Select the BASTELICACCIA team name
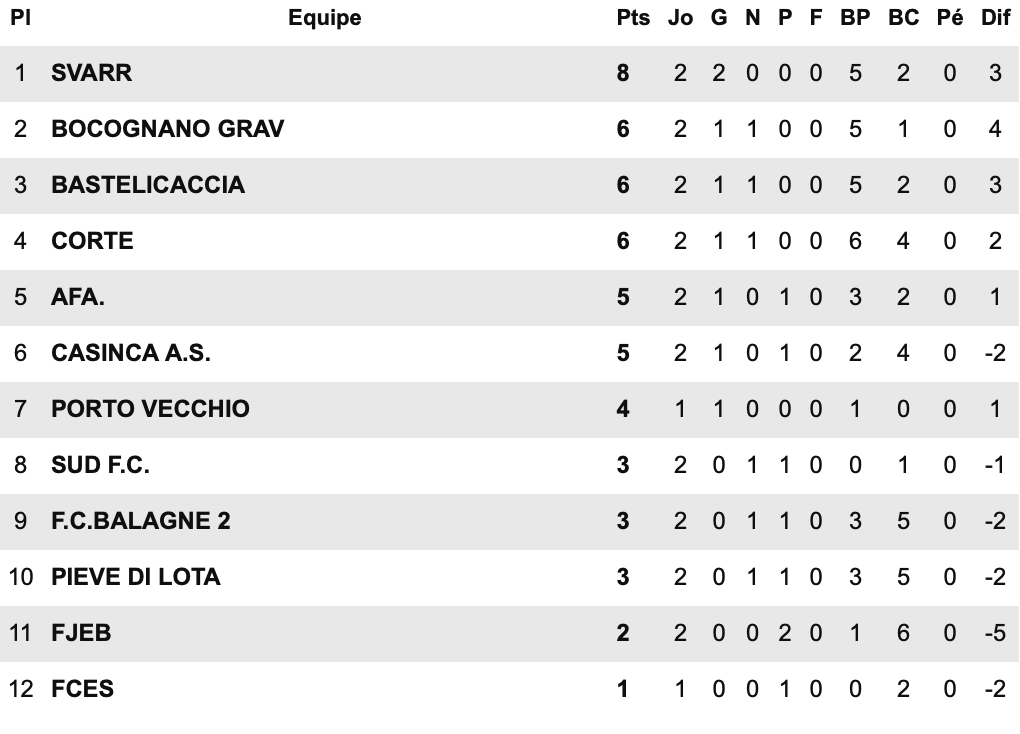Screen dimensions: 1020x734 coord(147,185)
